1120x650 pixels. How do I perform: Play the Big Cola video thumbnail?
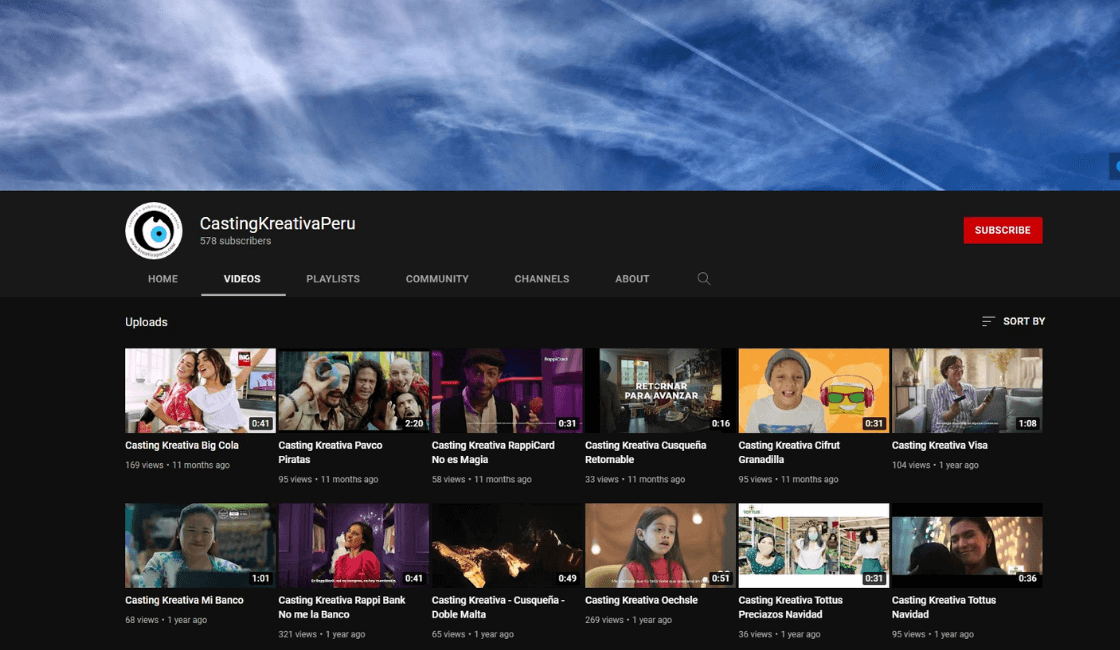click(x=200, y=390)
